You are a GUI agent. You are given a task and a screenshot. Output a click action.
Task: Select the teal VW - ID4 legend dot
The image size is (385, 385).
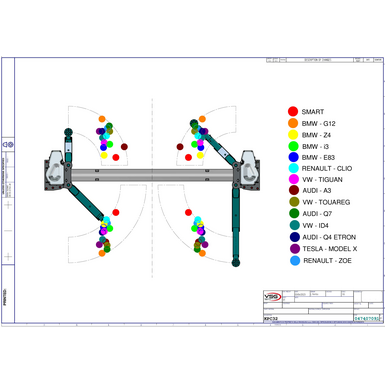pos(295,225)
